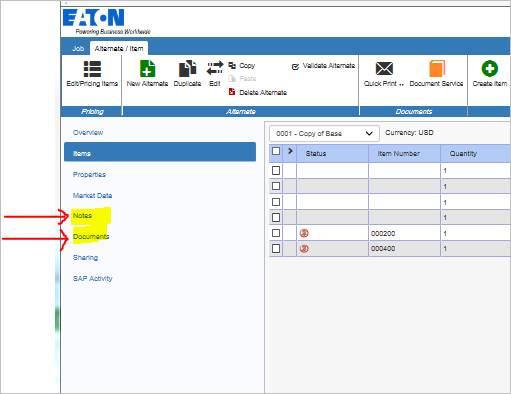Open Sharing in the sidebar
The image size is (511, 394).
[85, 258]
